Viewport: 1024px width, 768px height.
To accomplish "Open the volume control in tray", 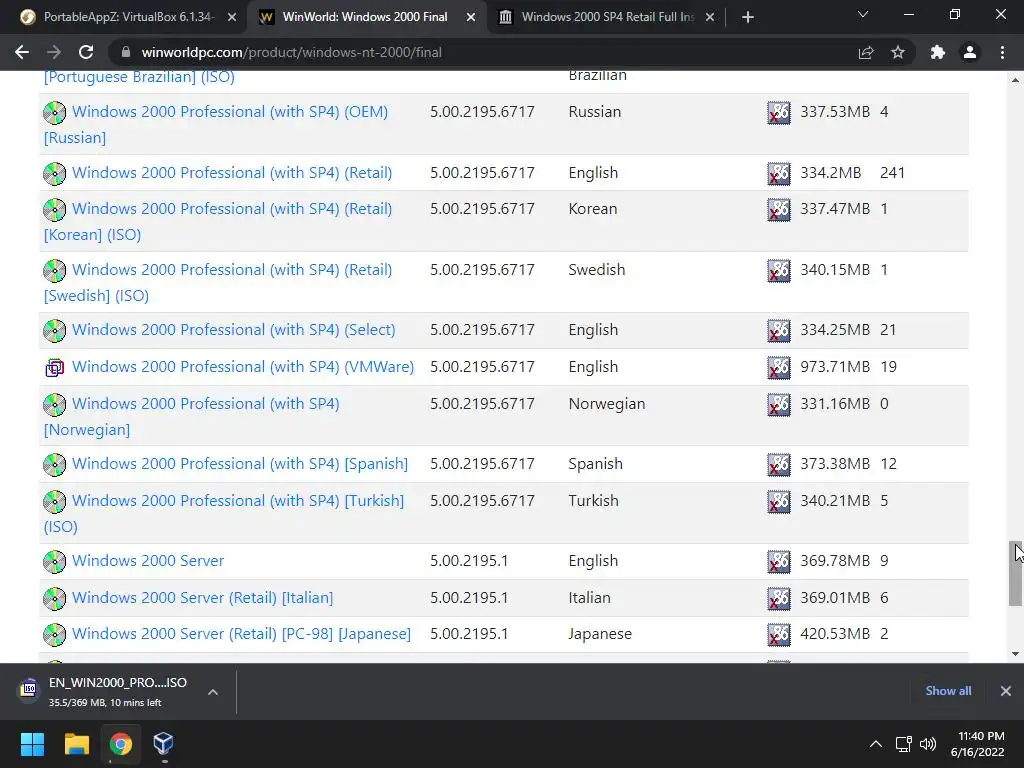I will coord(928,744).
